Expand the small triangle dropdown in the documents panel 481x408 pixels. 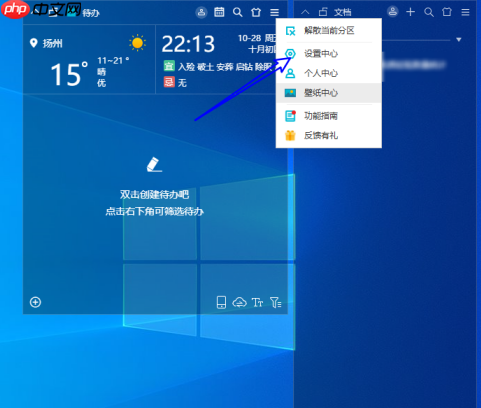click(459, 40)
